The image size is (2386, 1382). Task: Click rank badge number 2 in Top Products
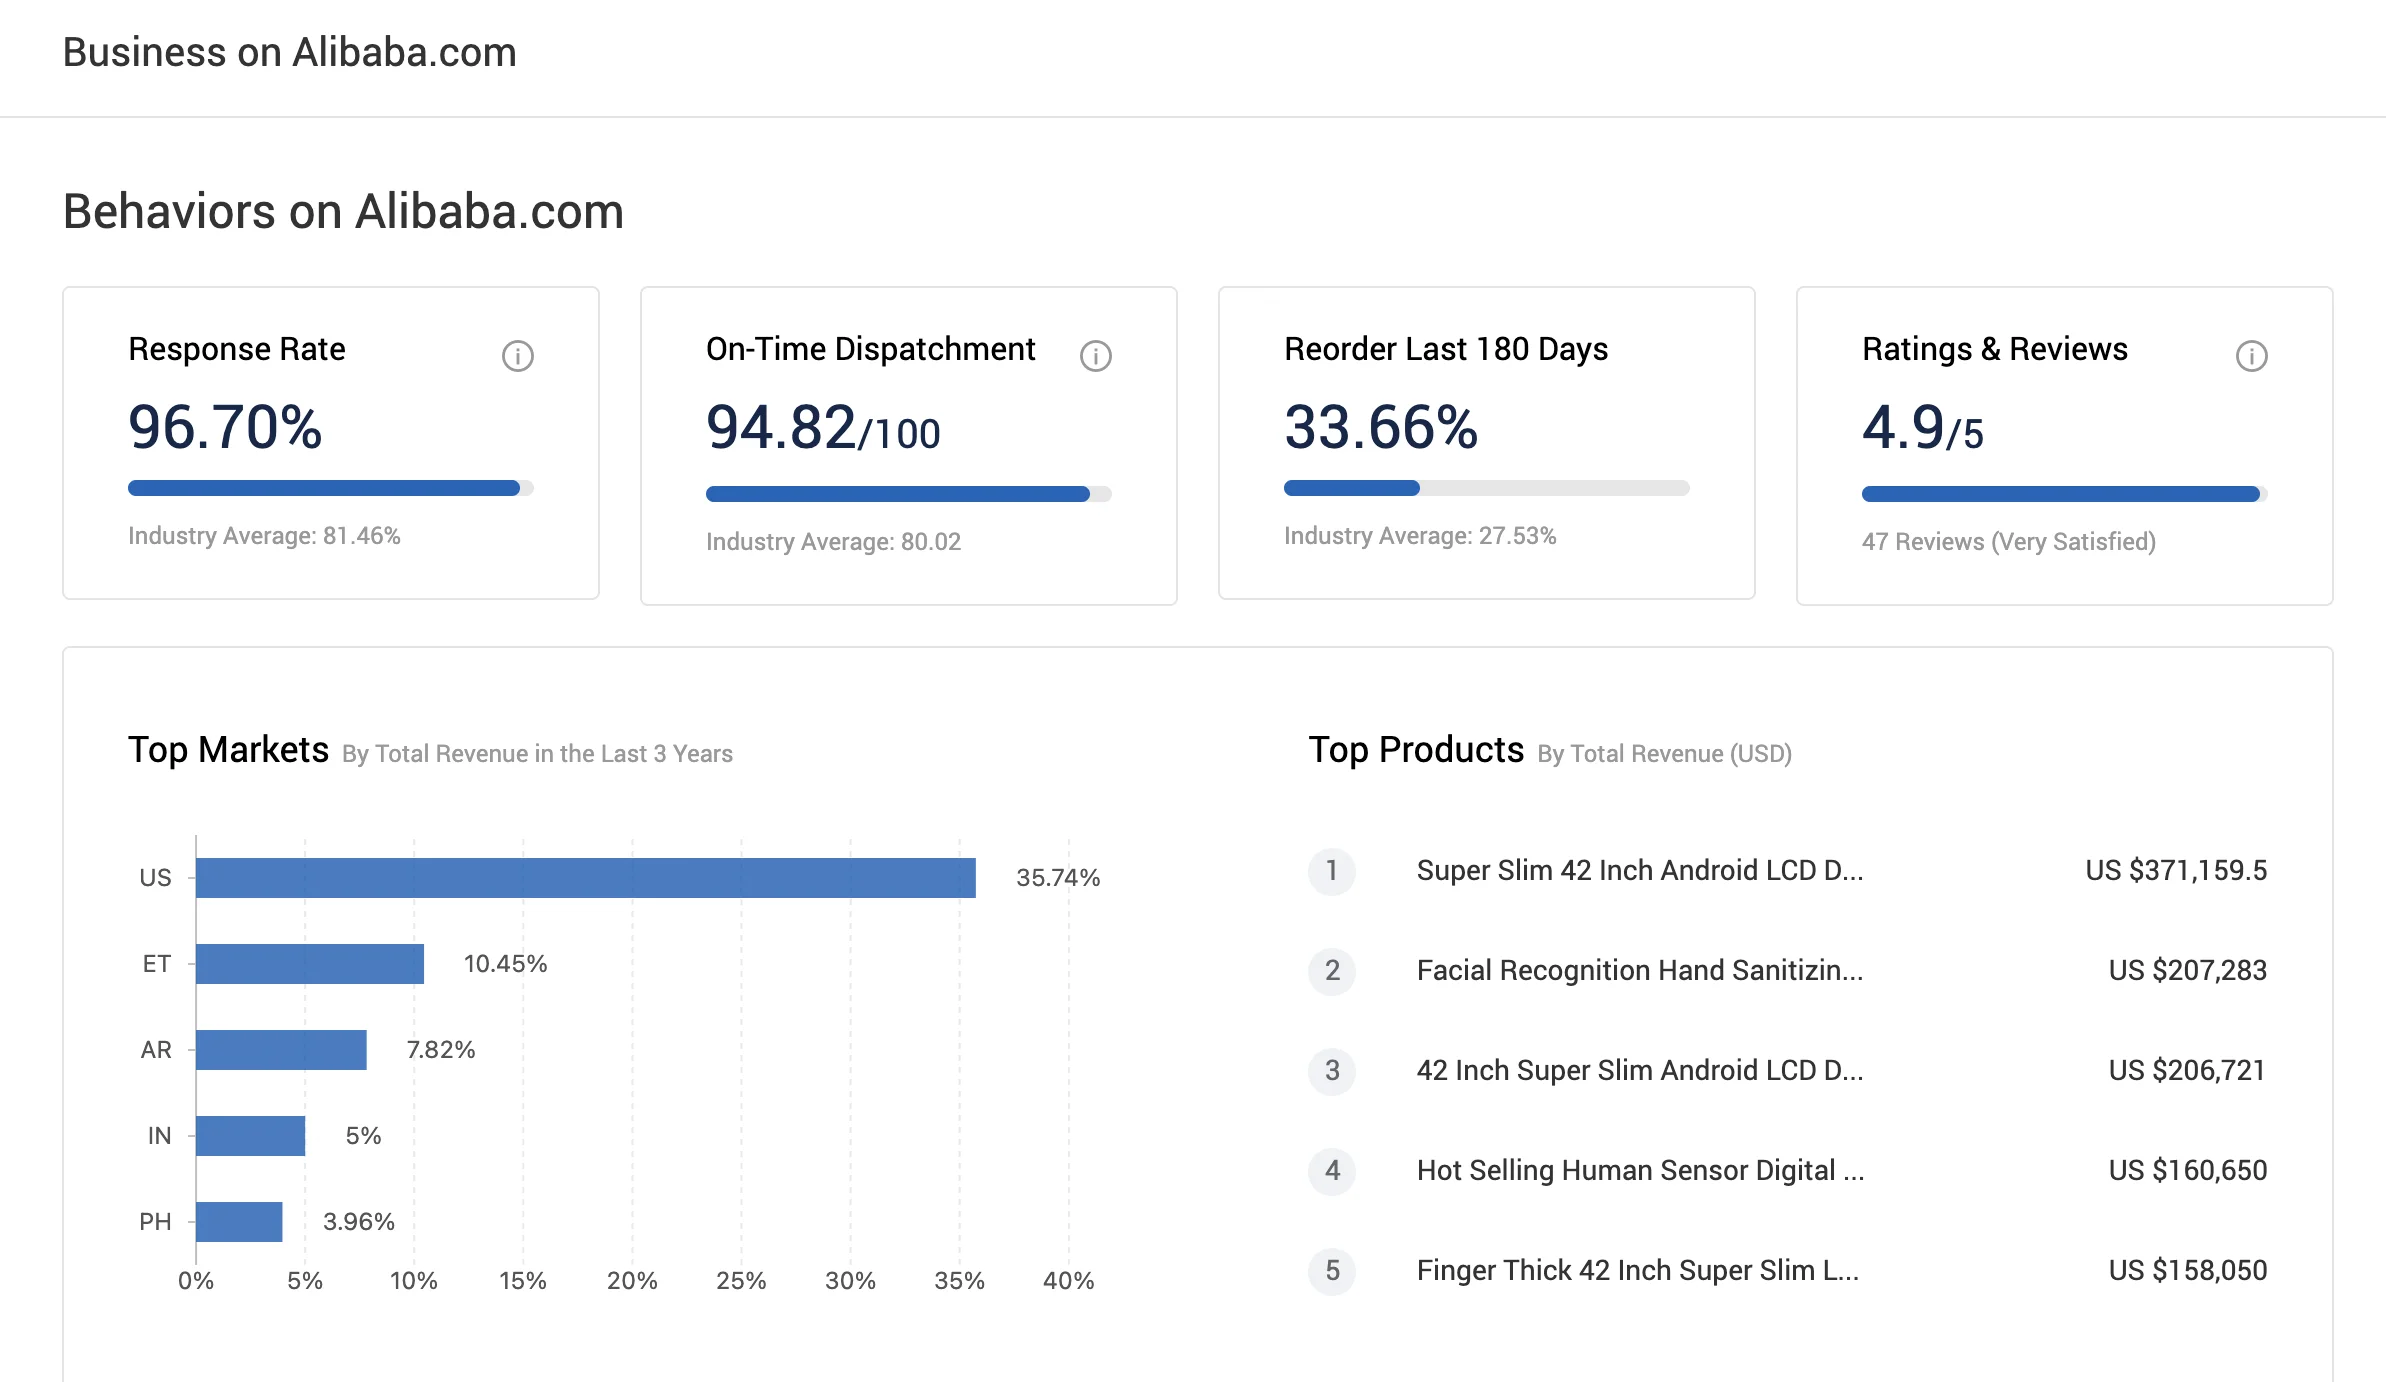1332,970
